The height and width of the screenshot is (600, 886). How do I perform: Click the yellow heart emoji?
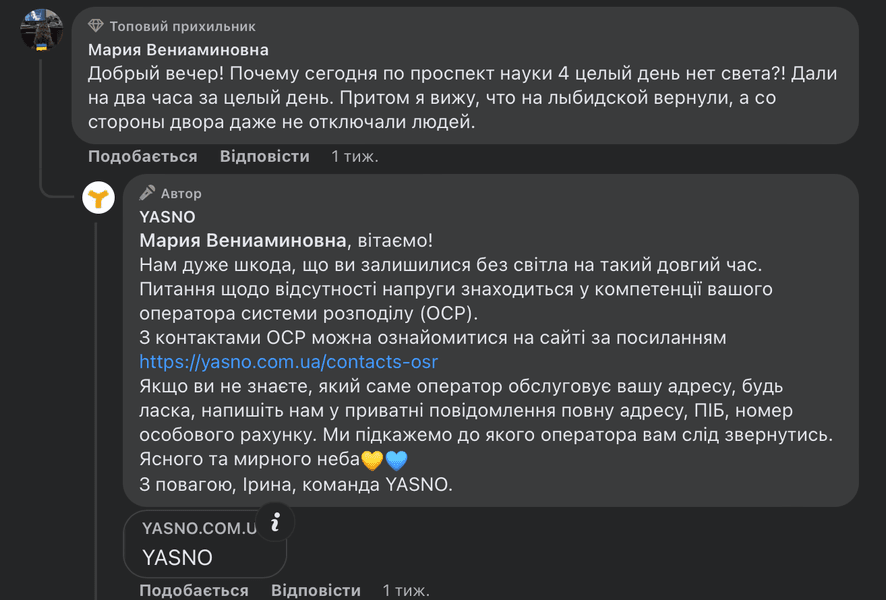pos(372,461)
